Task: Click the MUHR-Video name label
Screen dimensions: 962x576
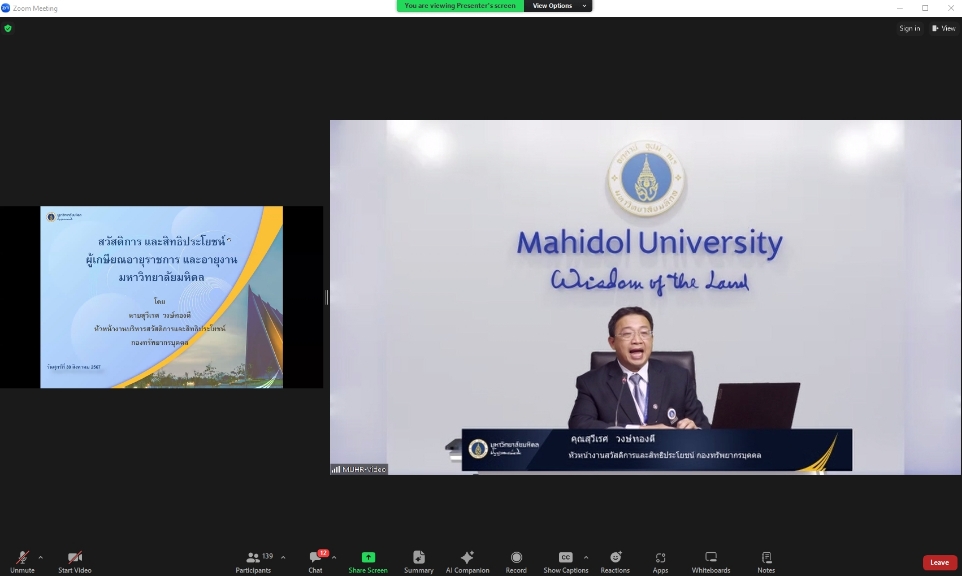Action: pos(359,469)
